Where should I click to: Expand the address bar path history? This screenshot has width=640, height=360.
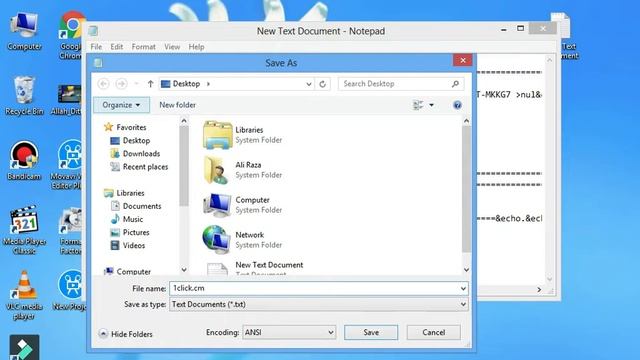[x=309, y=84]
